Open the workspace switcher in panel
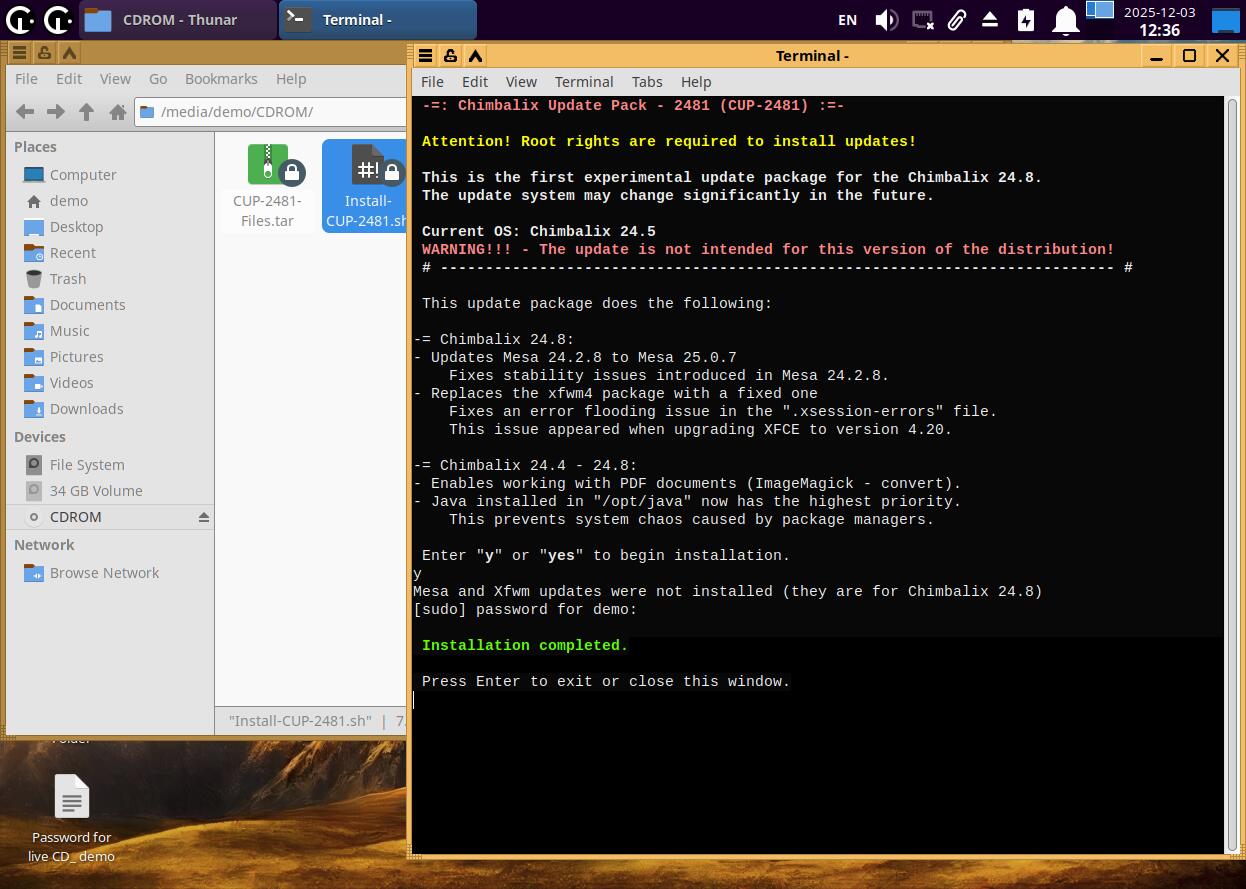 [x=1099, y=11]
